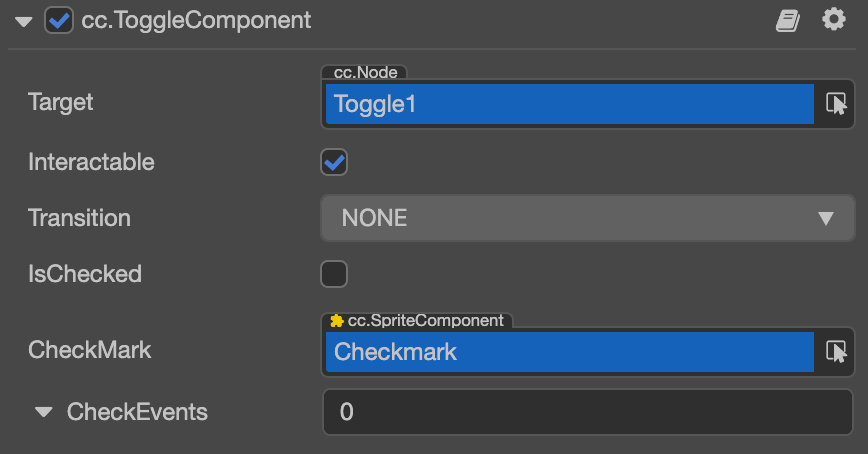Click the cc.ToggleComponent header title
The height and width of the screenshot is (454, 868).
pos(195,21)
